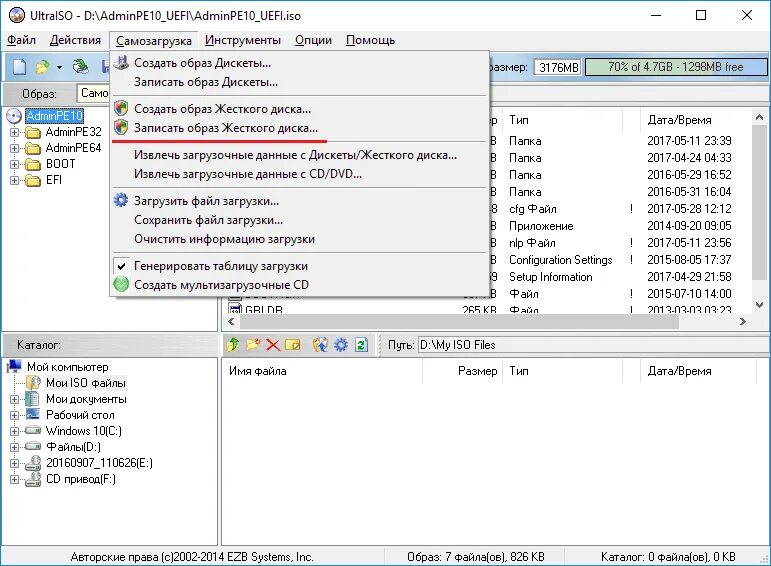Select row dated 2014-09-20 09:05
The image size is (771, 566).
[x=689, y=226]
